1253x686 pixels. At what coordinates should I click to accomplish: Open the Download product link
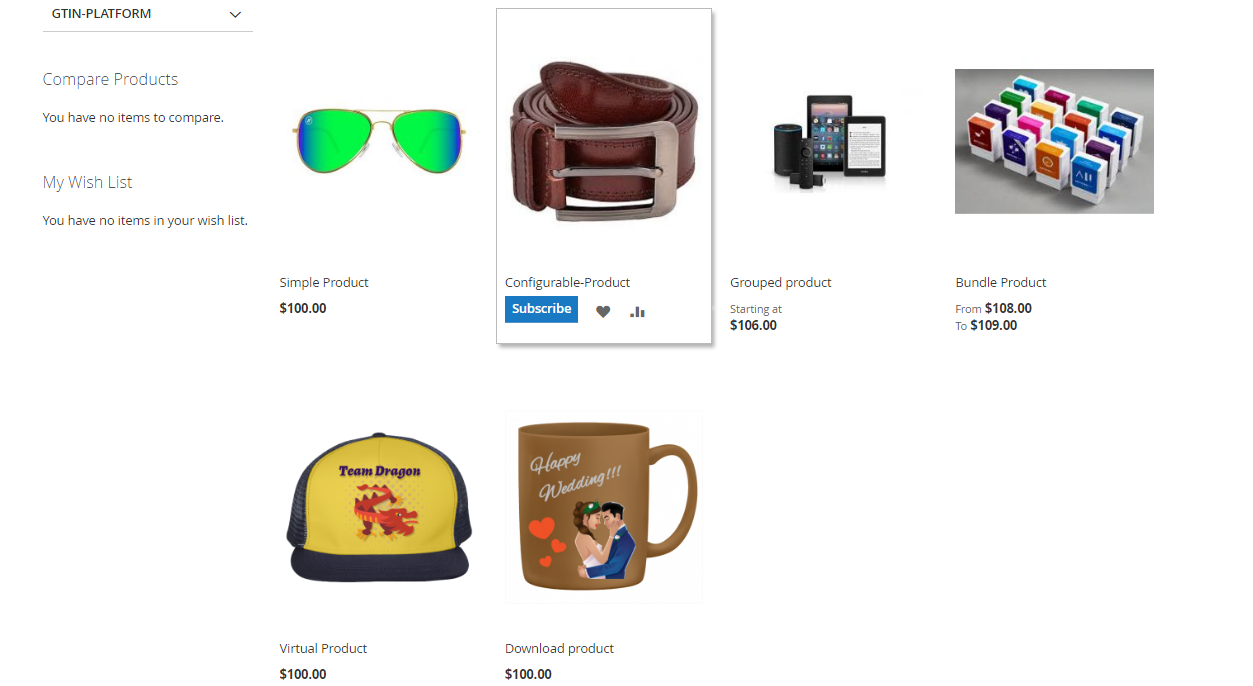point(559,649)
